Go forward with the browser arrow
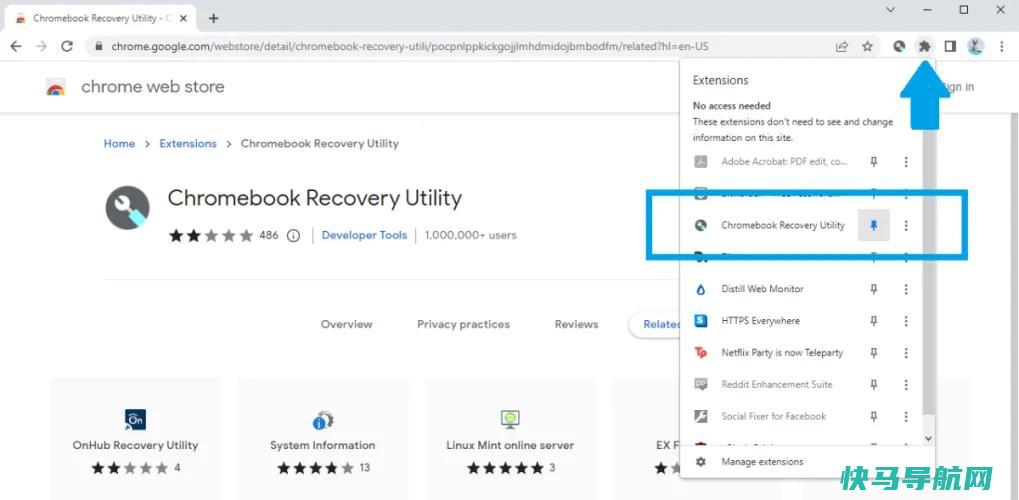1019x500 pixels. (x=42, y=46)
